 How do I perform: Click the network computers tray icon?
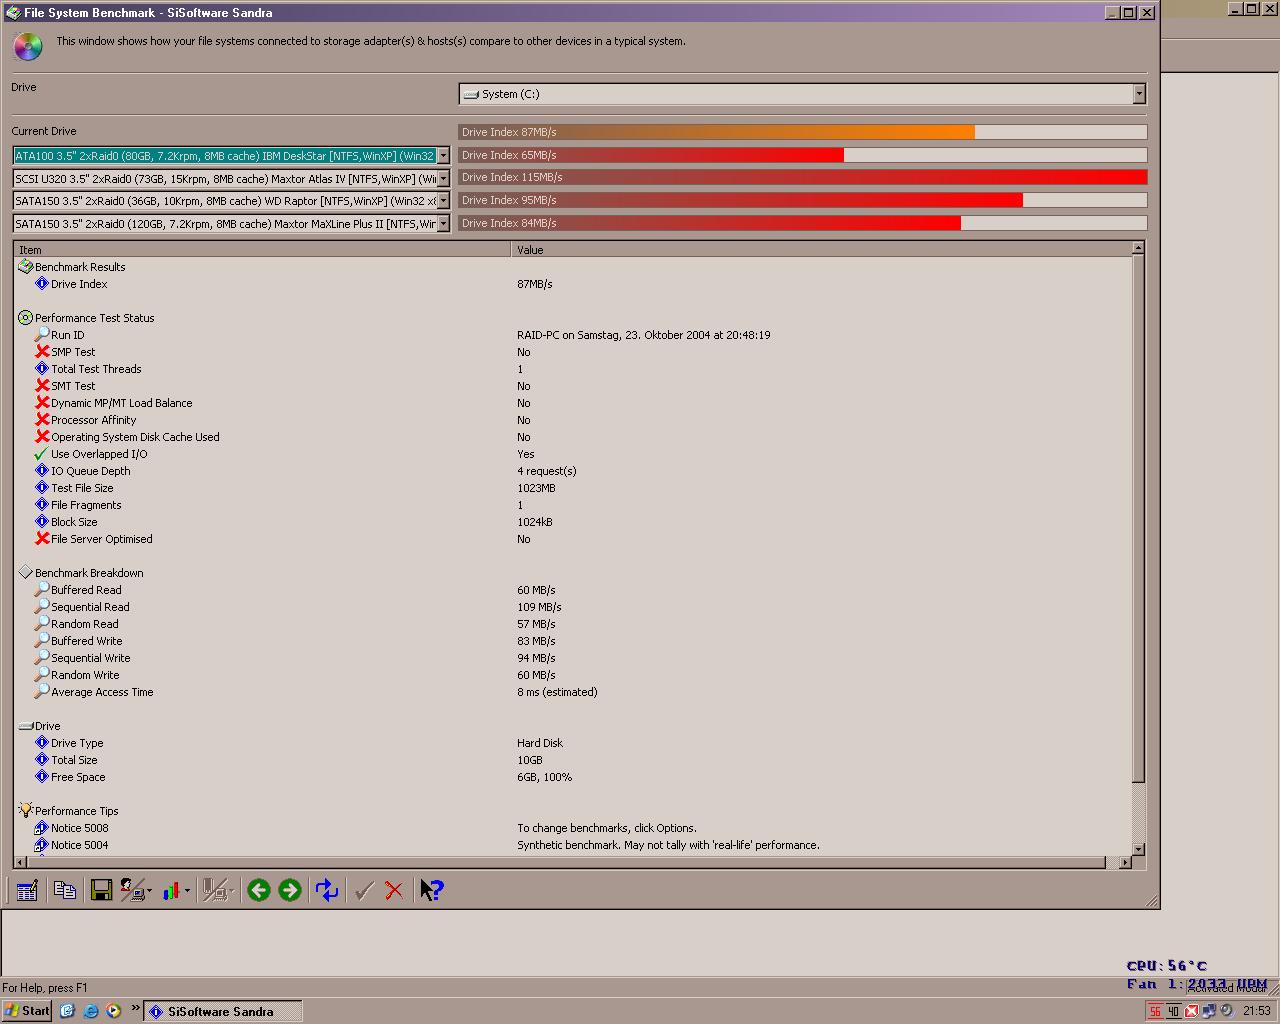coord(1208,1011)
